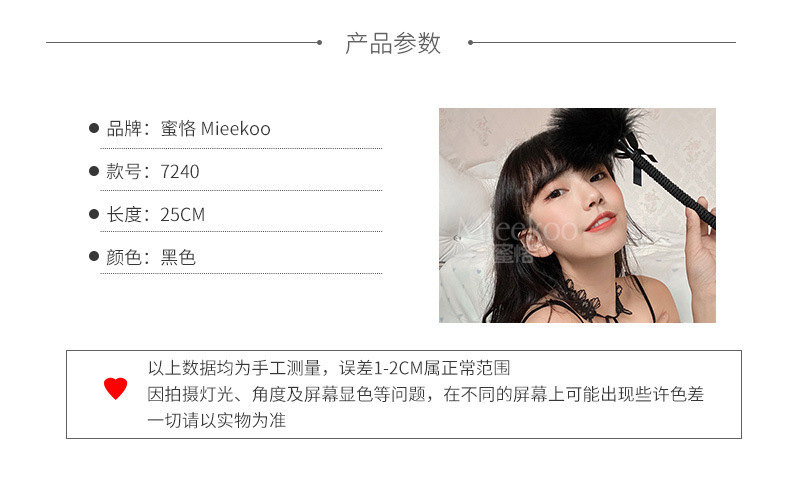
Task: Click the dot left of 产品参数 heading
Action: 319,42
